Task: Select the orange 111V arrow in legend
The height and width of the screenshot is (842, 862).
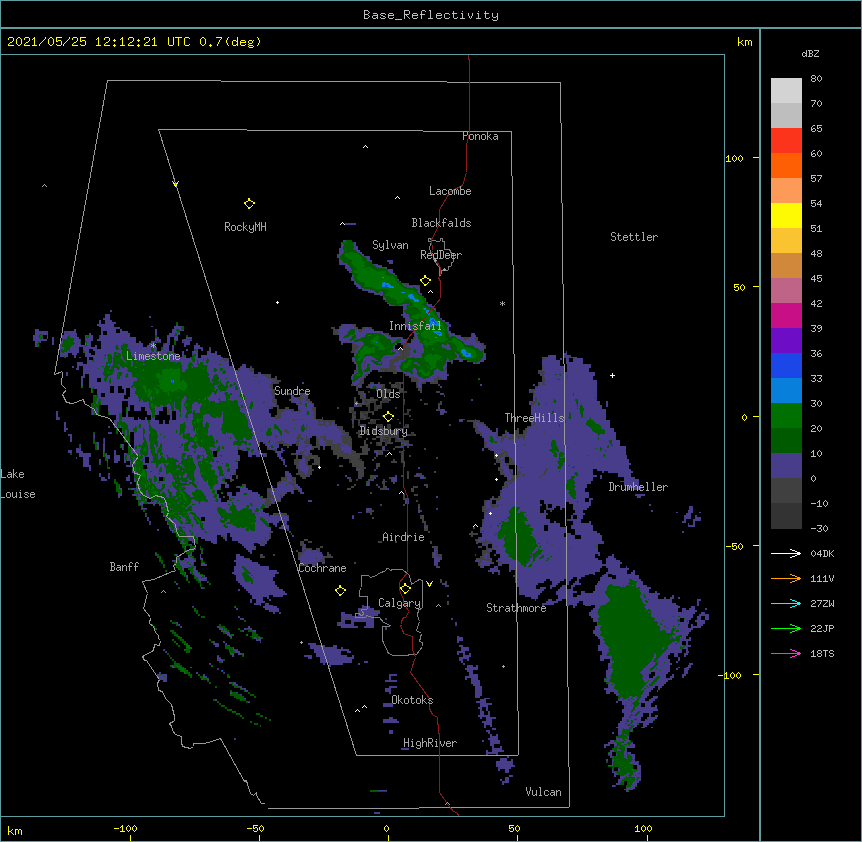Action: [x=786, y=578]
